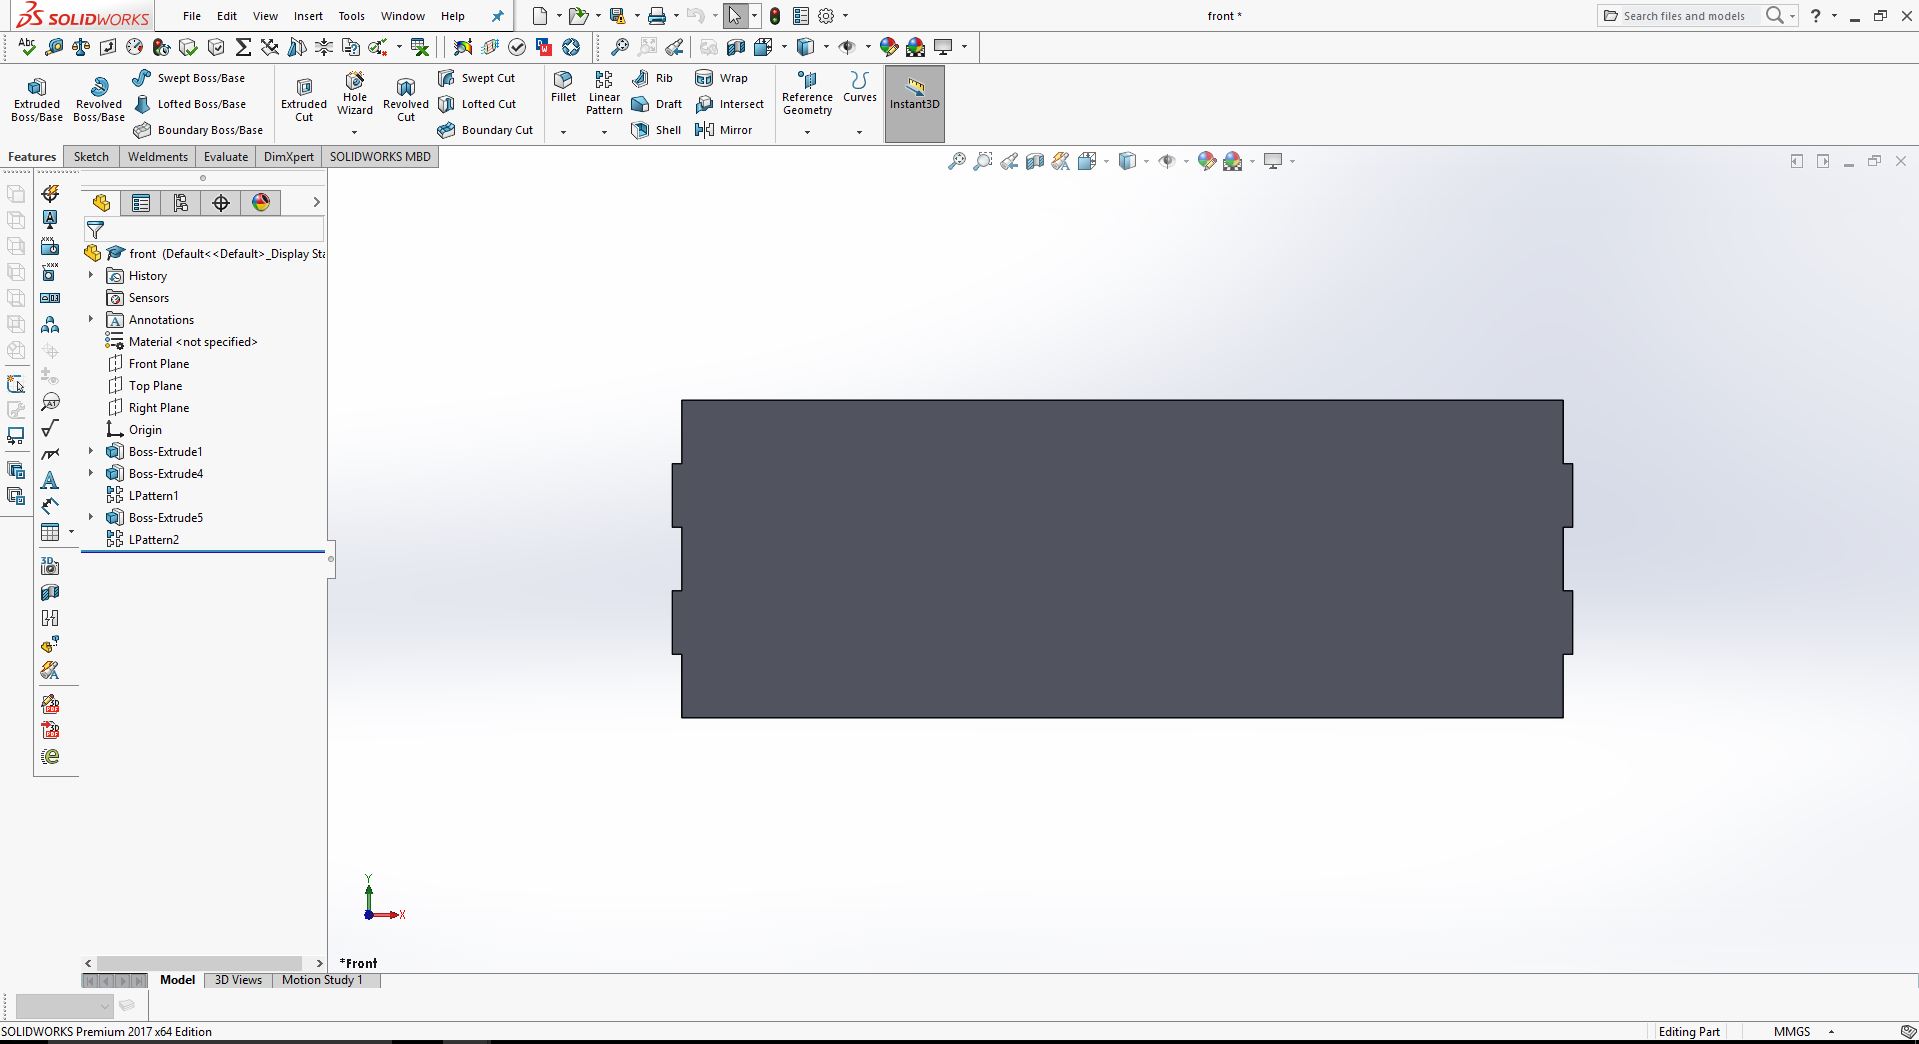Click the Help question mark button
The width and height of the screenshot is (1919, 1044).
(x=1816, y=15)
